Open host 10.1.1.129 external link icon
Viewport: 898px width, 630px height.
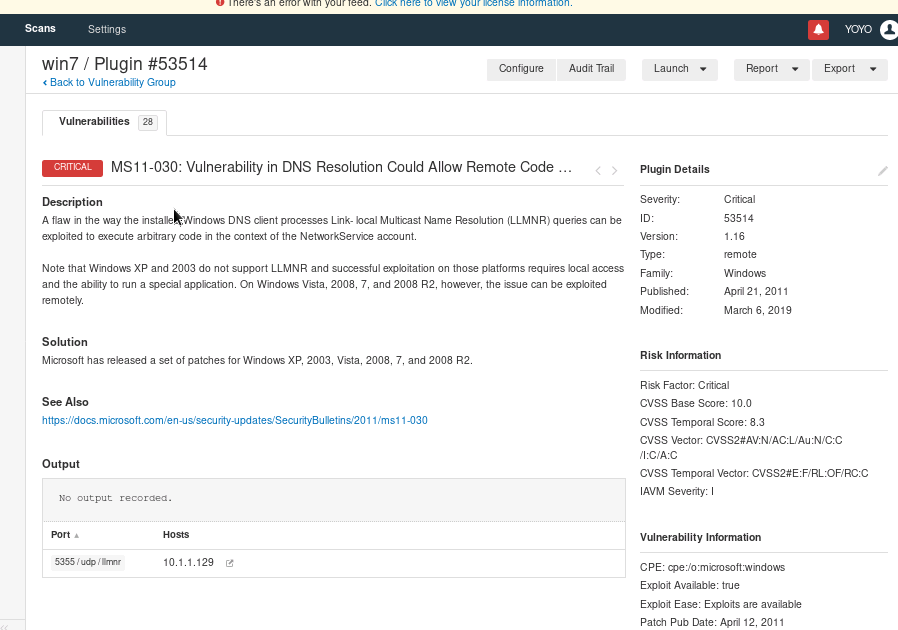(230, 563)
